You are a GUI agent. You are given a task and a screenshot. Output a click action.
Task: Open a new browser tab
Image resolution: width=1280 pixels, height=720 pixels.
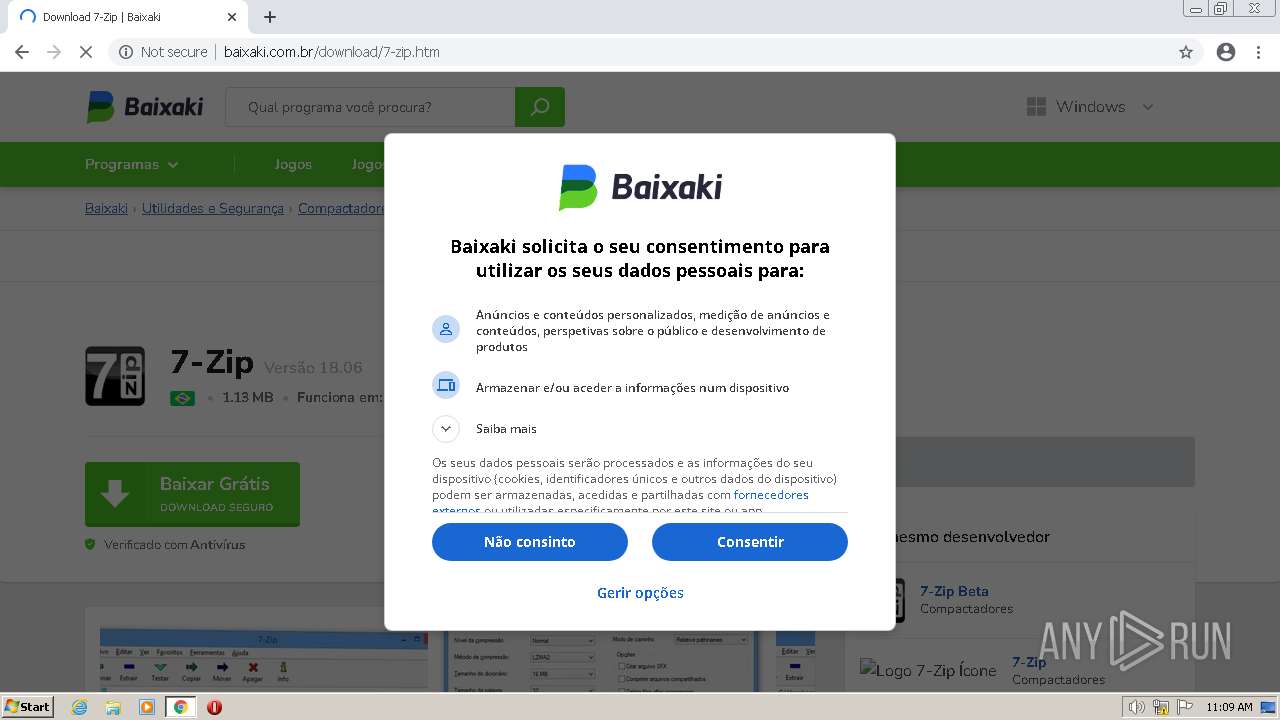coord(270,17)
